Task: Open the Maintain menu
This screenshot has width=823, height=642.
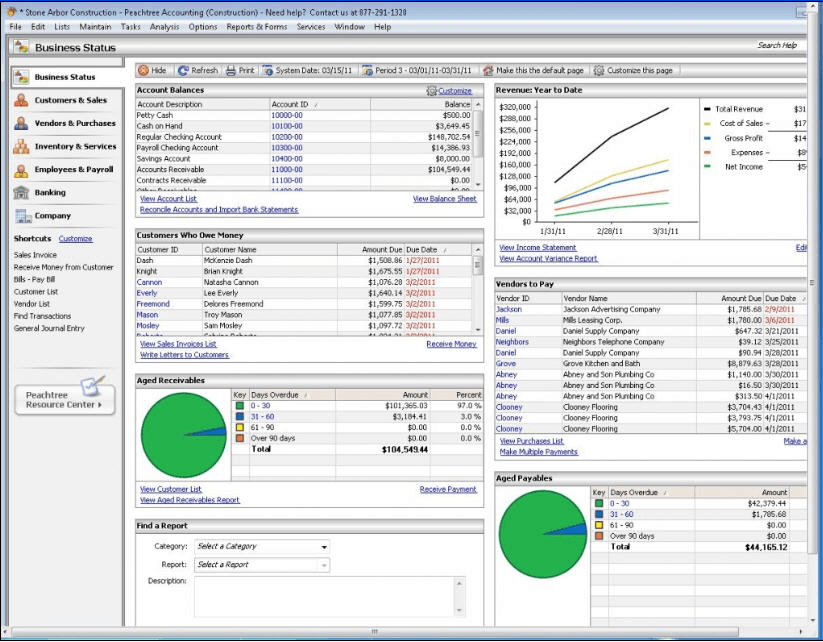Action: point(95,27)
